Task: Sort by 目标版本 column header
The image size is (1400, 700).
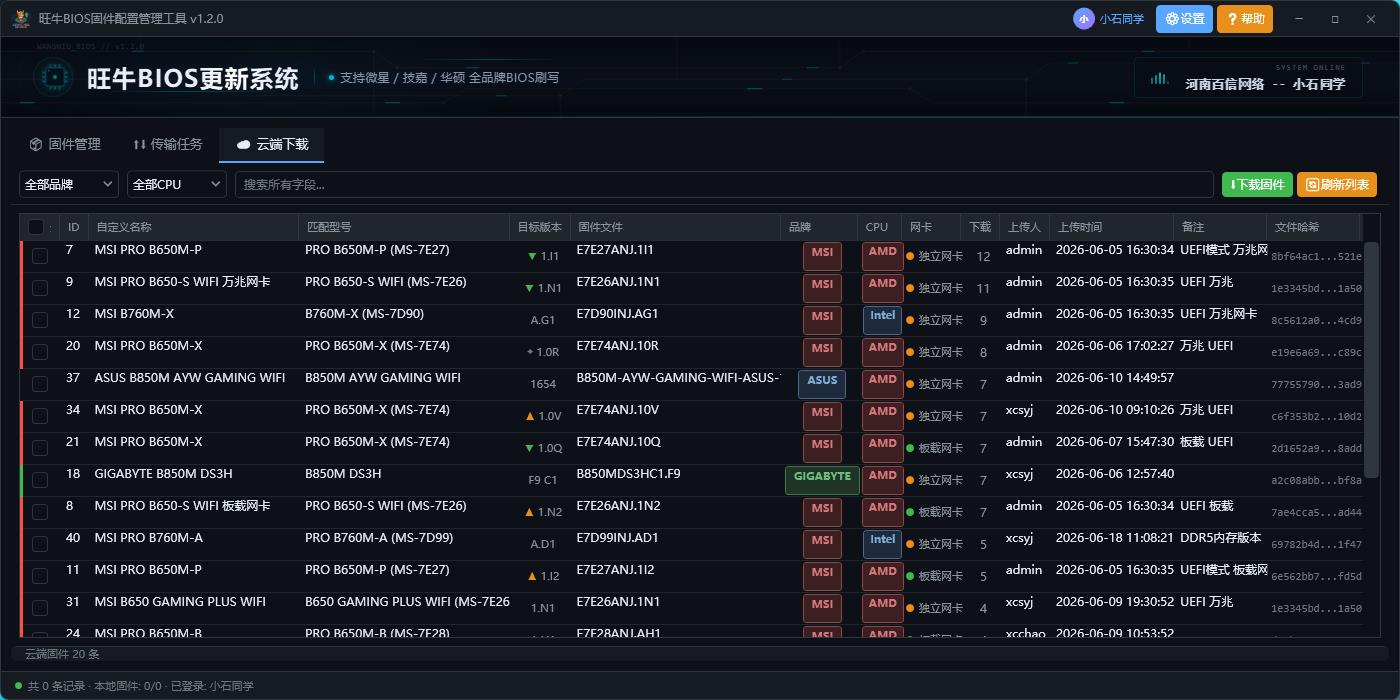Action: point(539,227)
